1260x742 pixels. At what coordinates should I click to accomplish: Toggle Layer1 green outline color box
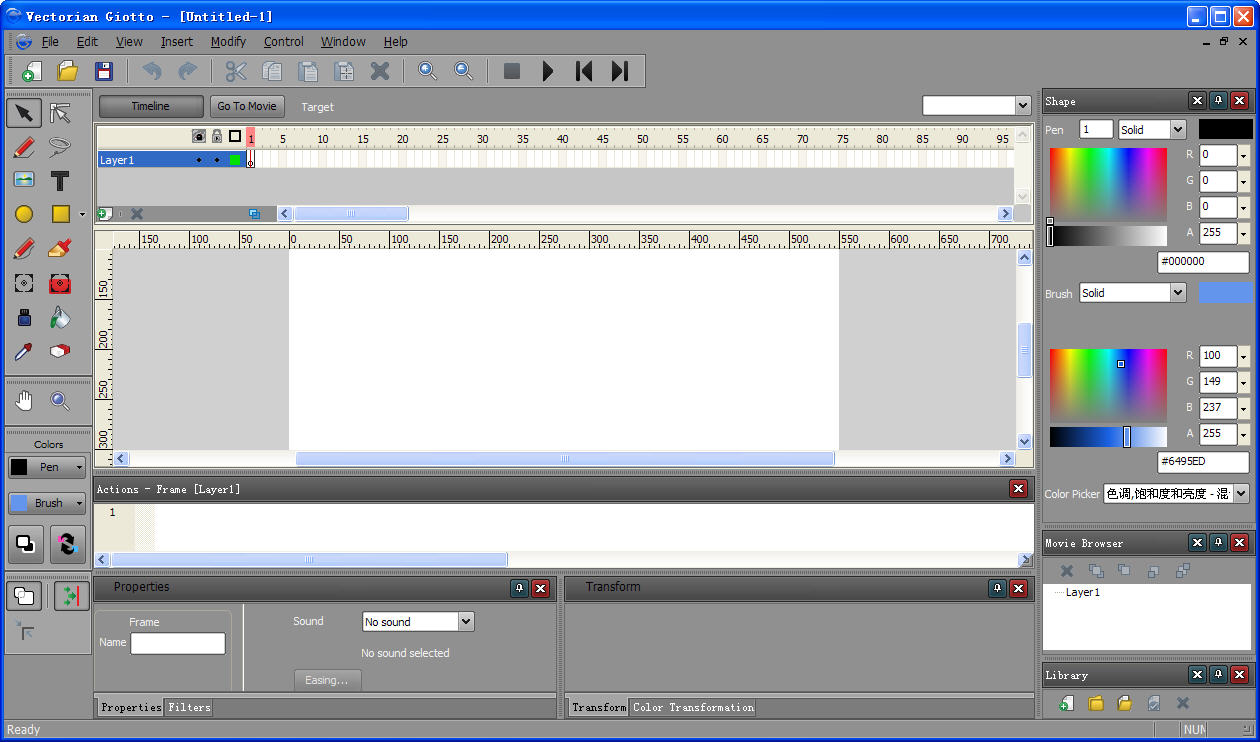(235, 160)
